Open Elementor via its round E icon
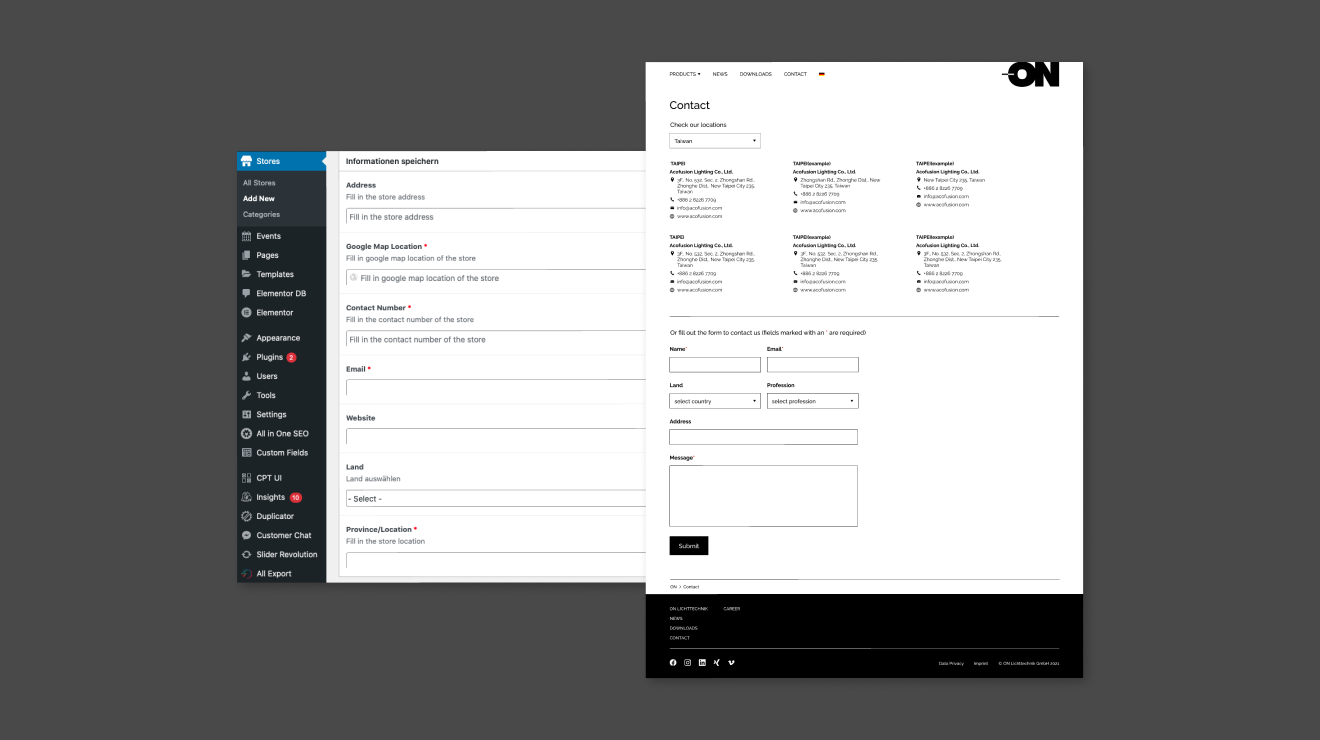 (x=246, y=312)
